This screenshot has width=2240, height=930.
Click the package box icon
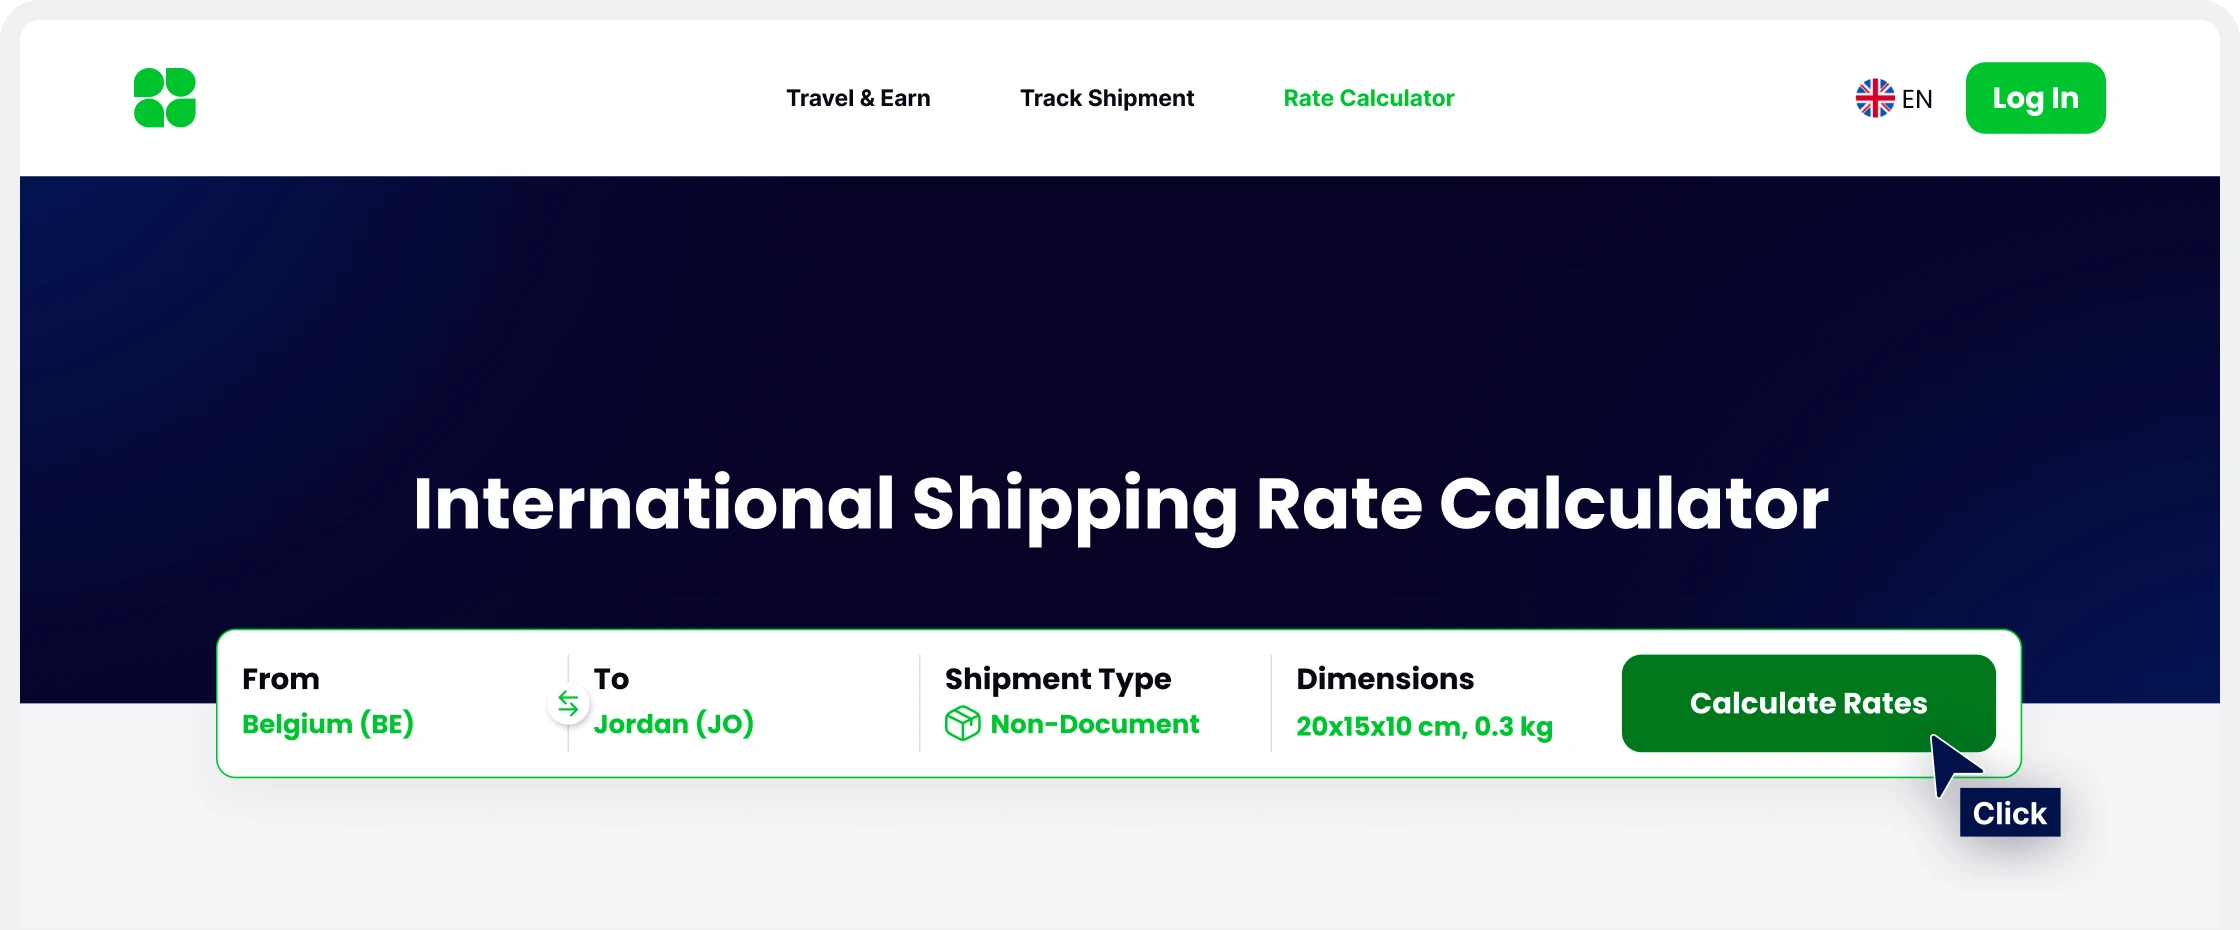pyautogui.click(x=962, y=723)
